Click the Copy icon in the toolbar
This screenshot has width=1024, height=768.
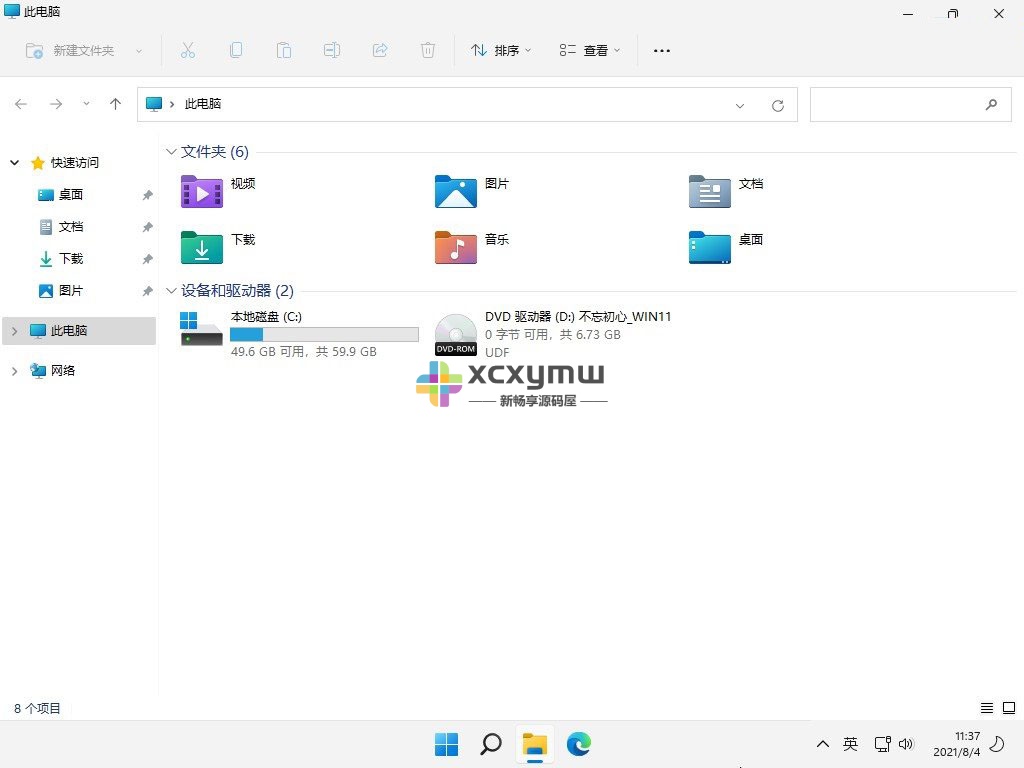pyautogui.click(x=236, y=50)
